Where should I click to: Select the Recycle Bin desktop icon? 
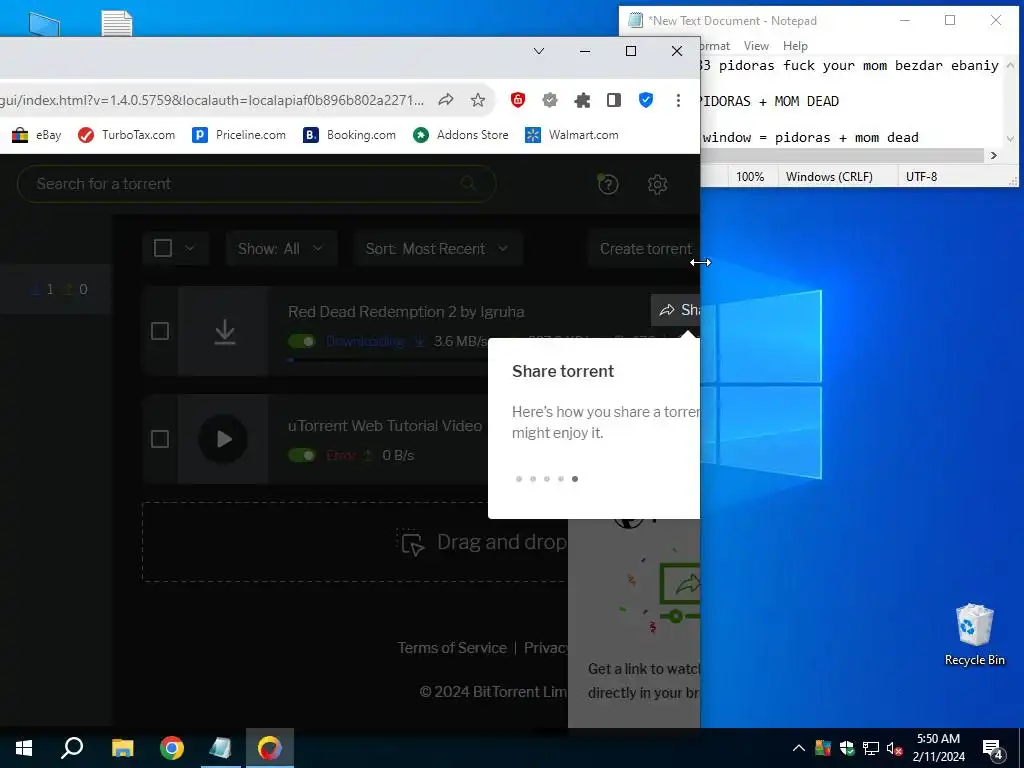point(974,635)
